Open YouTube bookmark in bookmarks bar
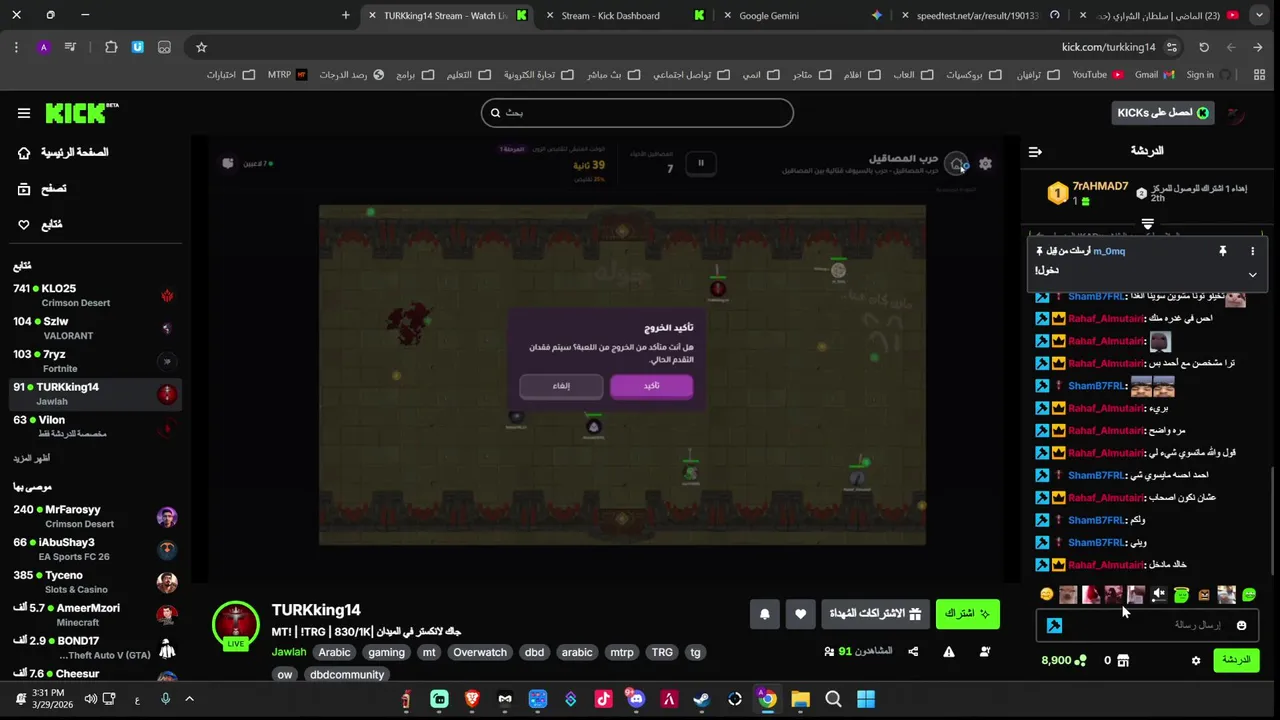The width and height of the screenshot is (1280, 720). (1097, 75)
